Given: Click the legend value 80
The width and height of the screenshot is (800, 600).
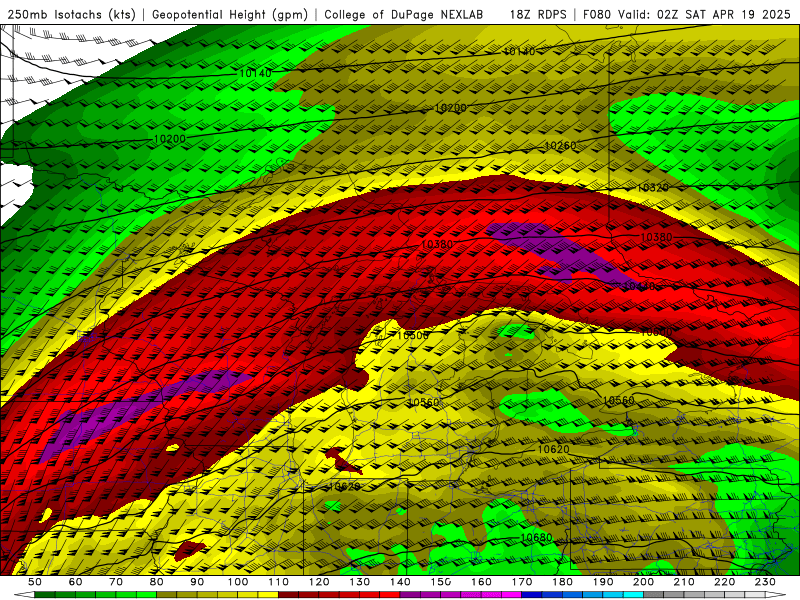Looking at the screenshot, I should (157, 582).
